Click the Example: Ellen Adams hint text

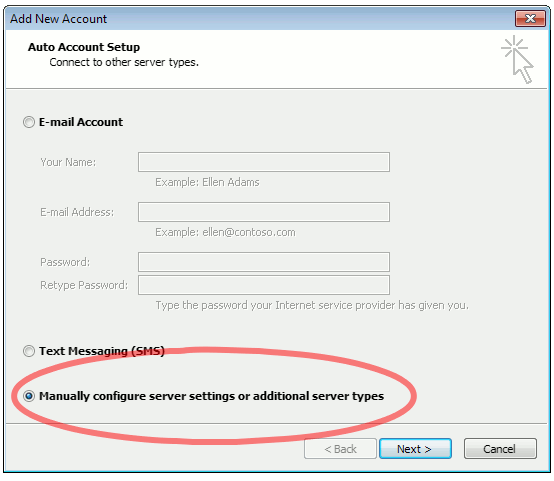[207, 182]
